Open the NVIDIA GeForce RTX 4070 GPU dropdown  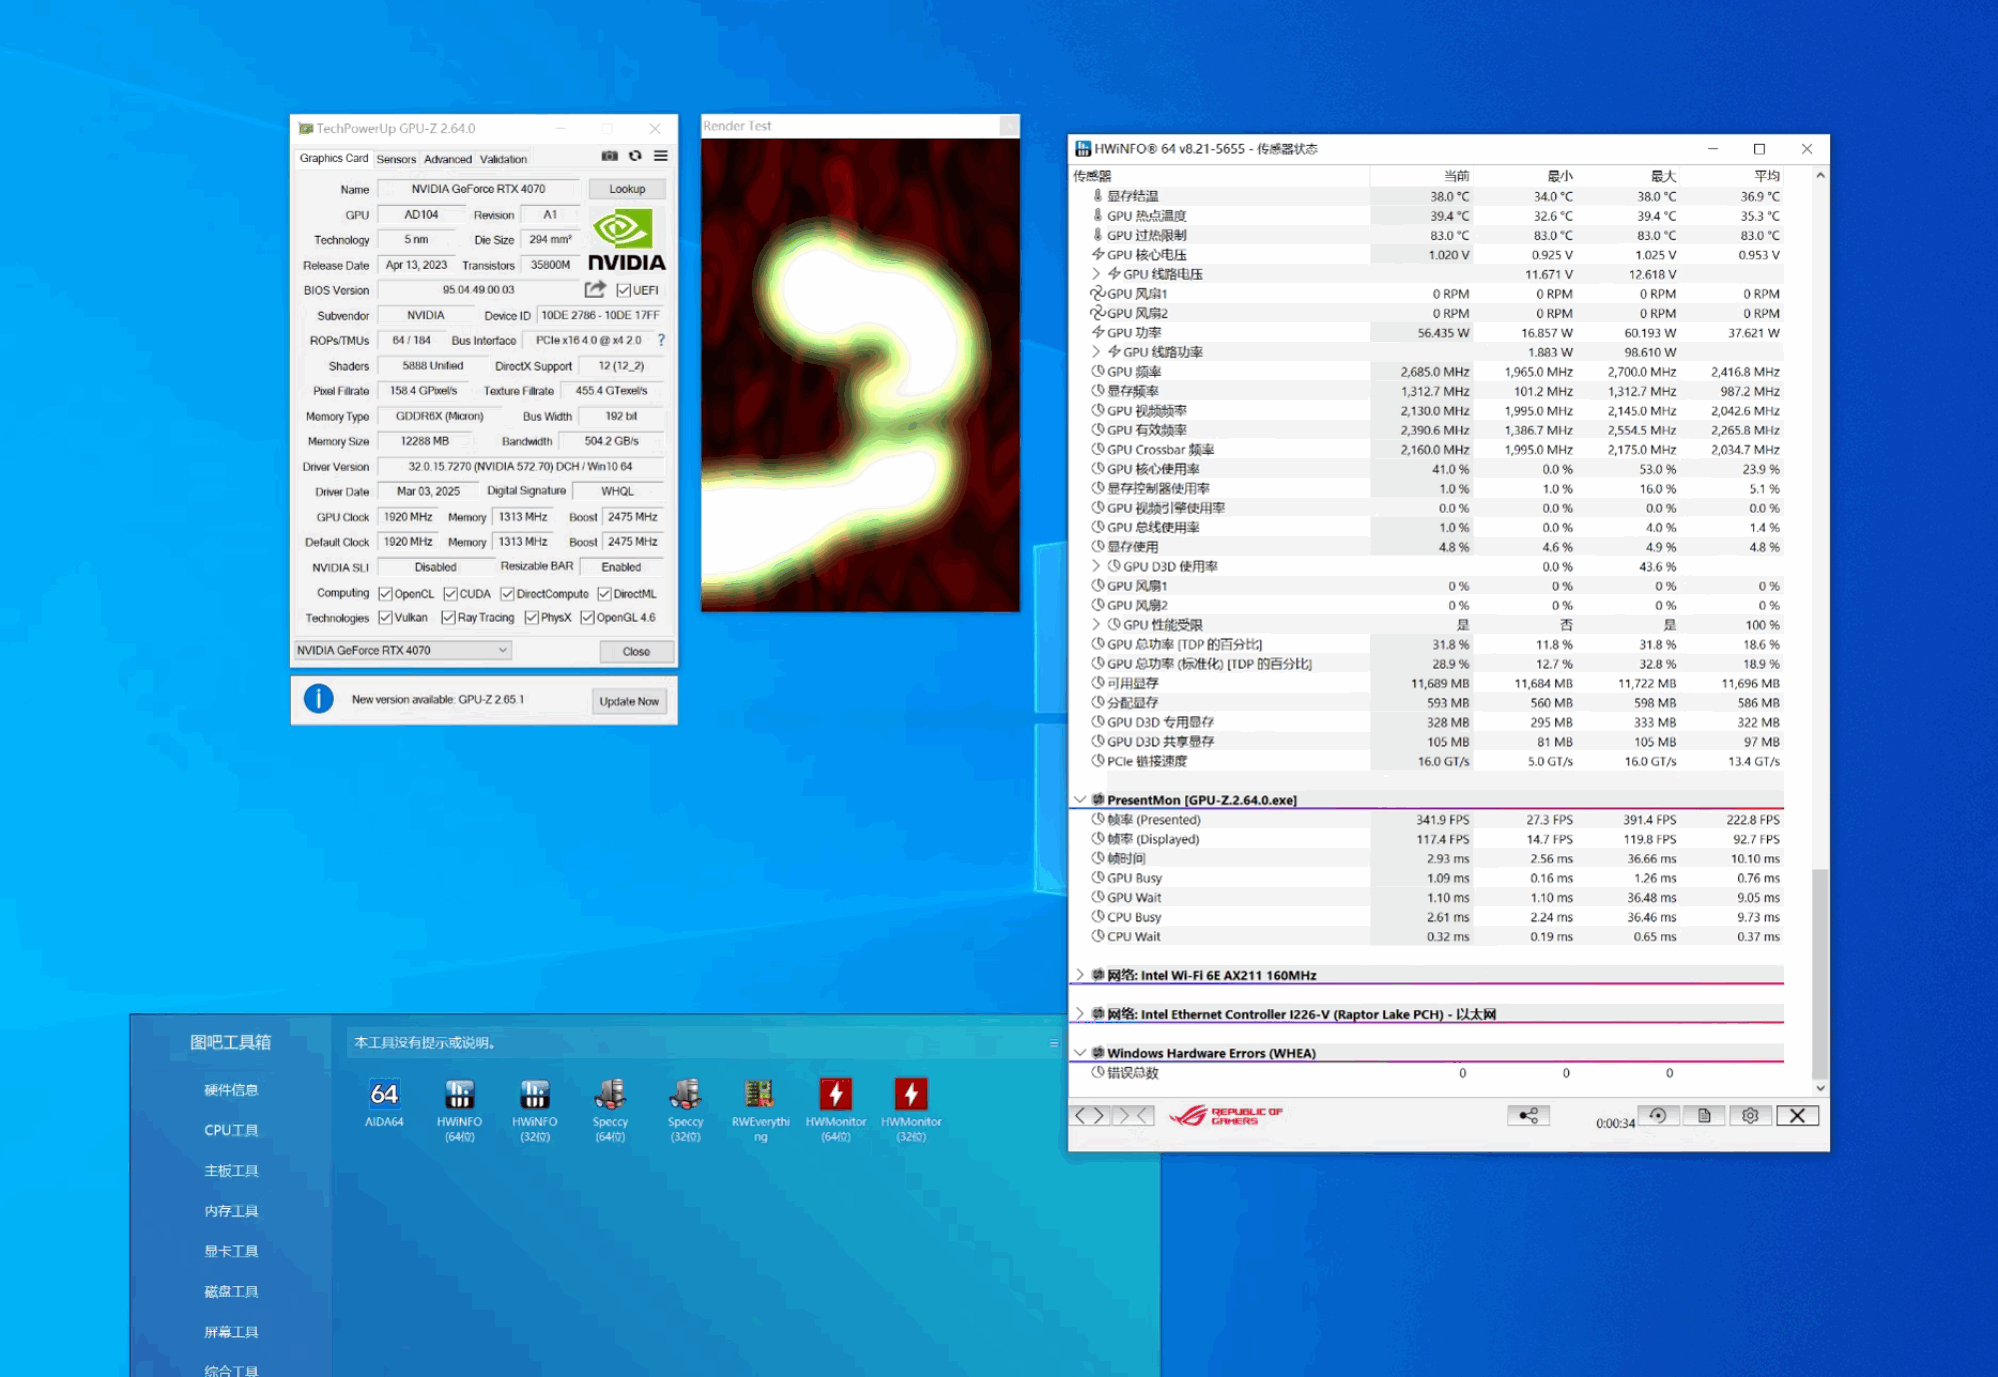(402, 650)
